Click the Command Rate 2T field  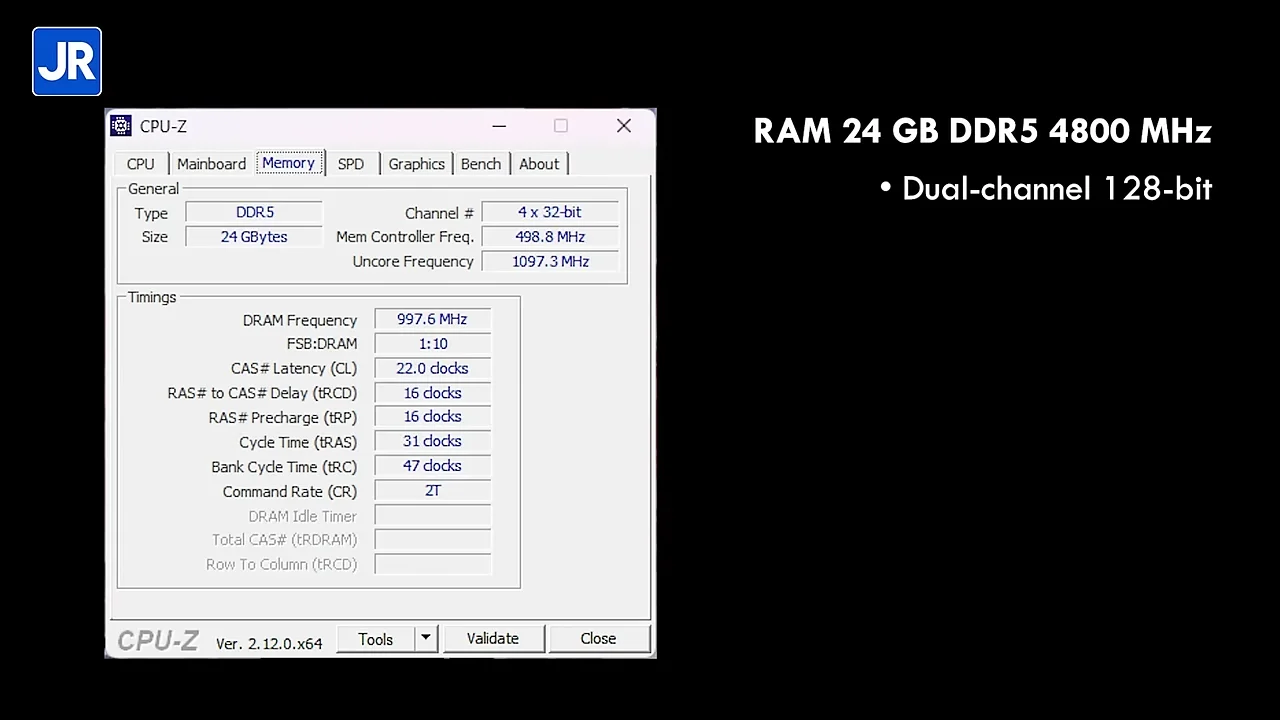[432, 490]
